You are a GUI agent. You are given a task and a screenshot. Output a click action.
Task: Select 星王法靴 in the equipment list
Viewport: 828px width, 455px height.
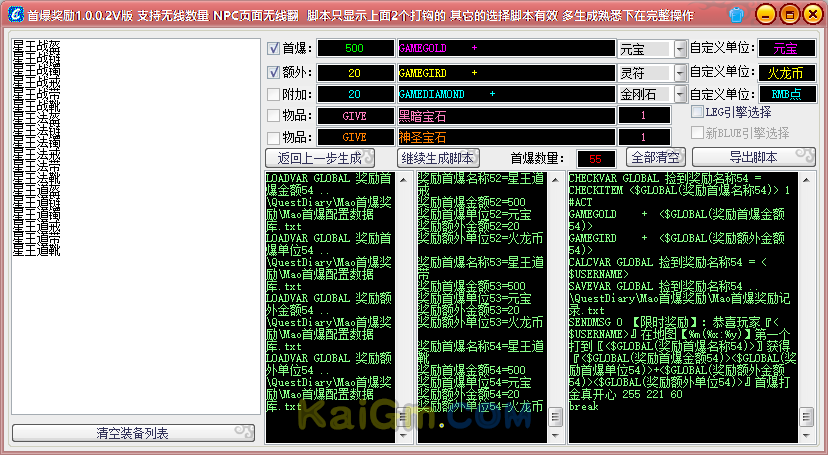coord(36,178)
